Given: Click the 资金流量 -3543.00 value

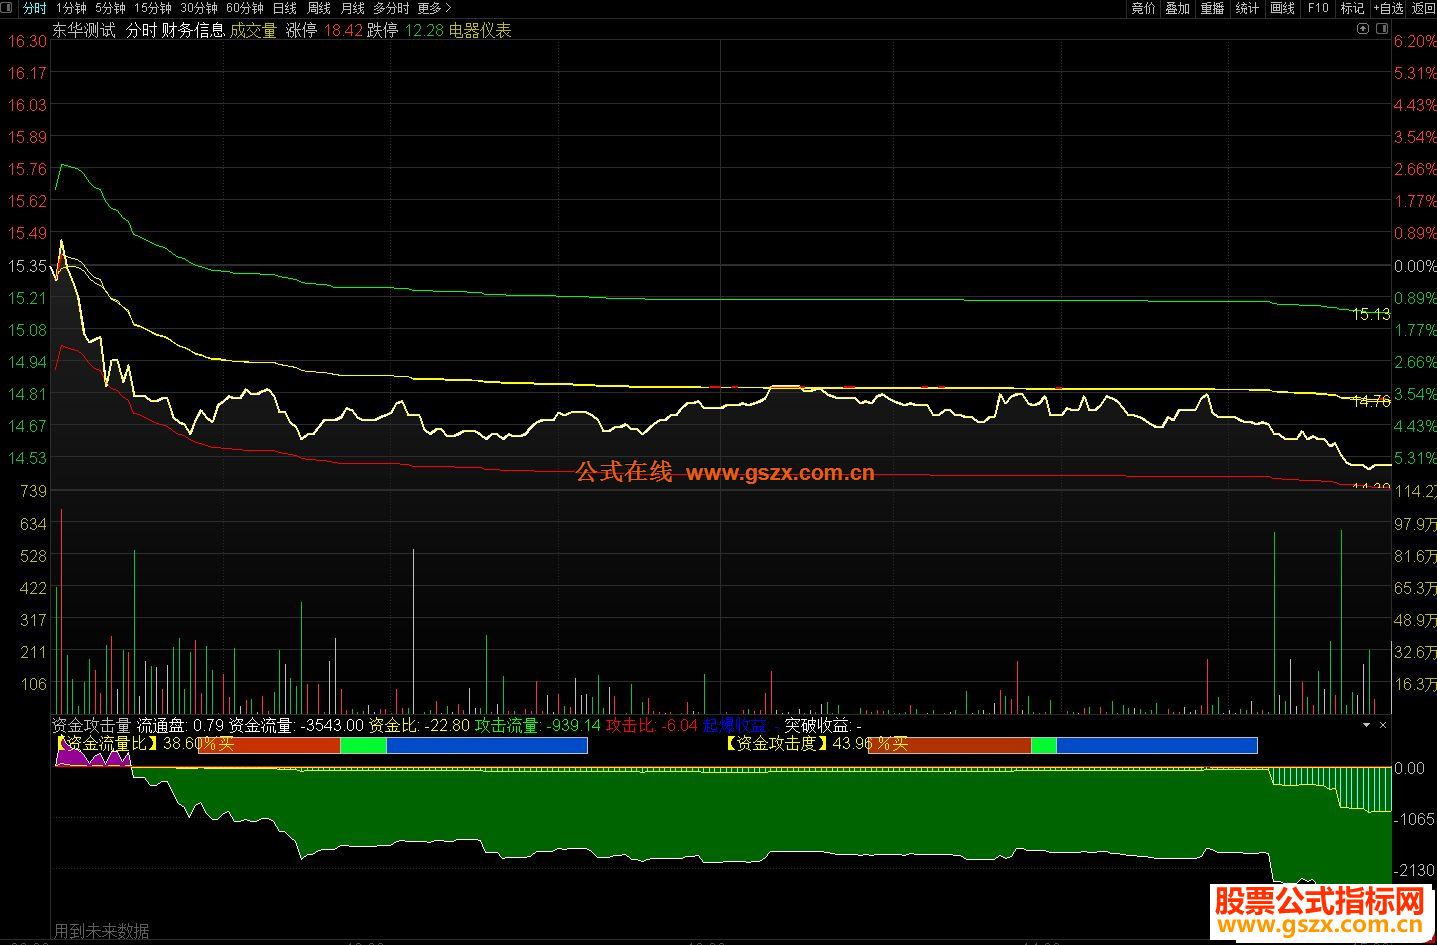Looking at the screenshot, I should coord(296,725).
